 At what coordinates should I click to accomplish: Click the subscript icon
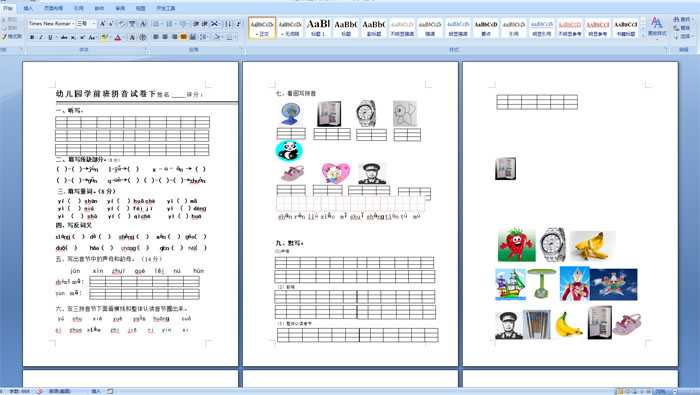(73, 37)
